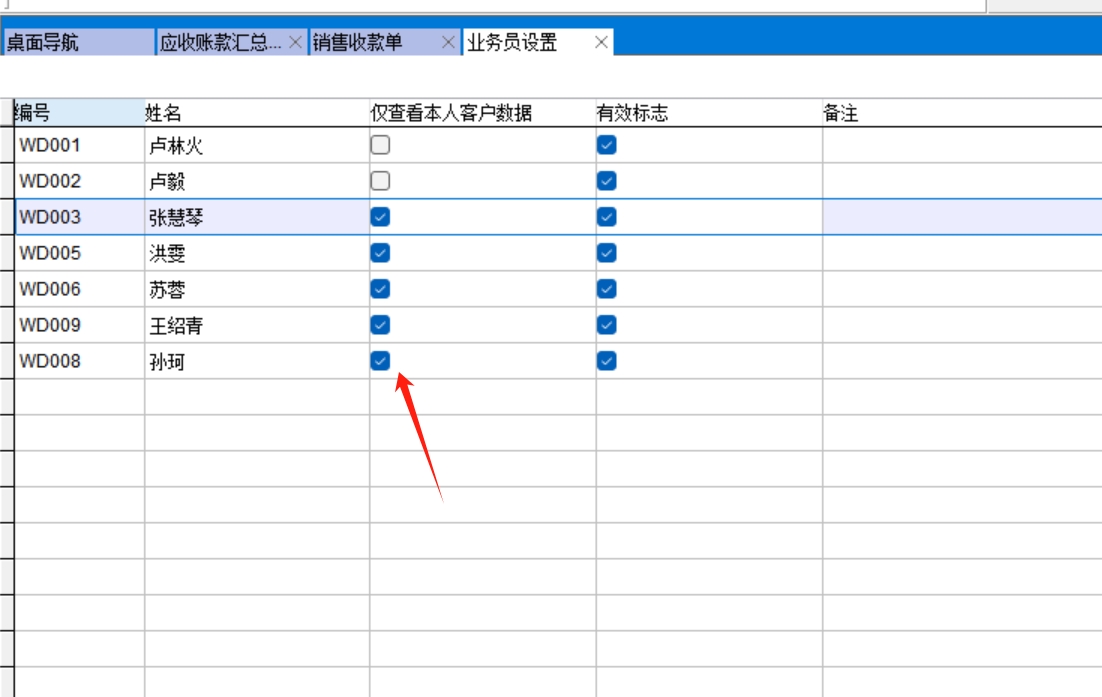Switch to the 销售收款单 tab
Image resolution: width=1102 pixels, height=697 pixels.
(372, 42)
